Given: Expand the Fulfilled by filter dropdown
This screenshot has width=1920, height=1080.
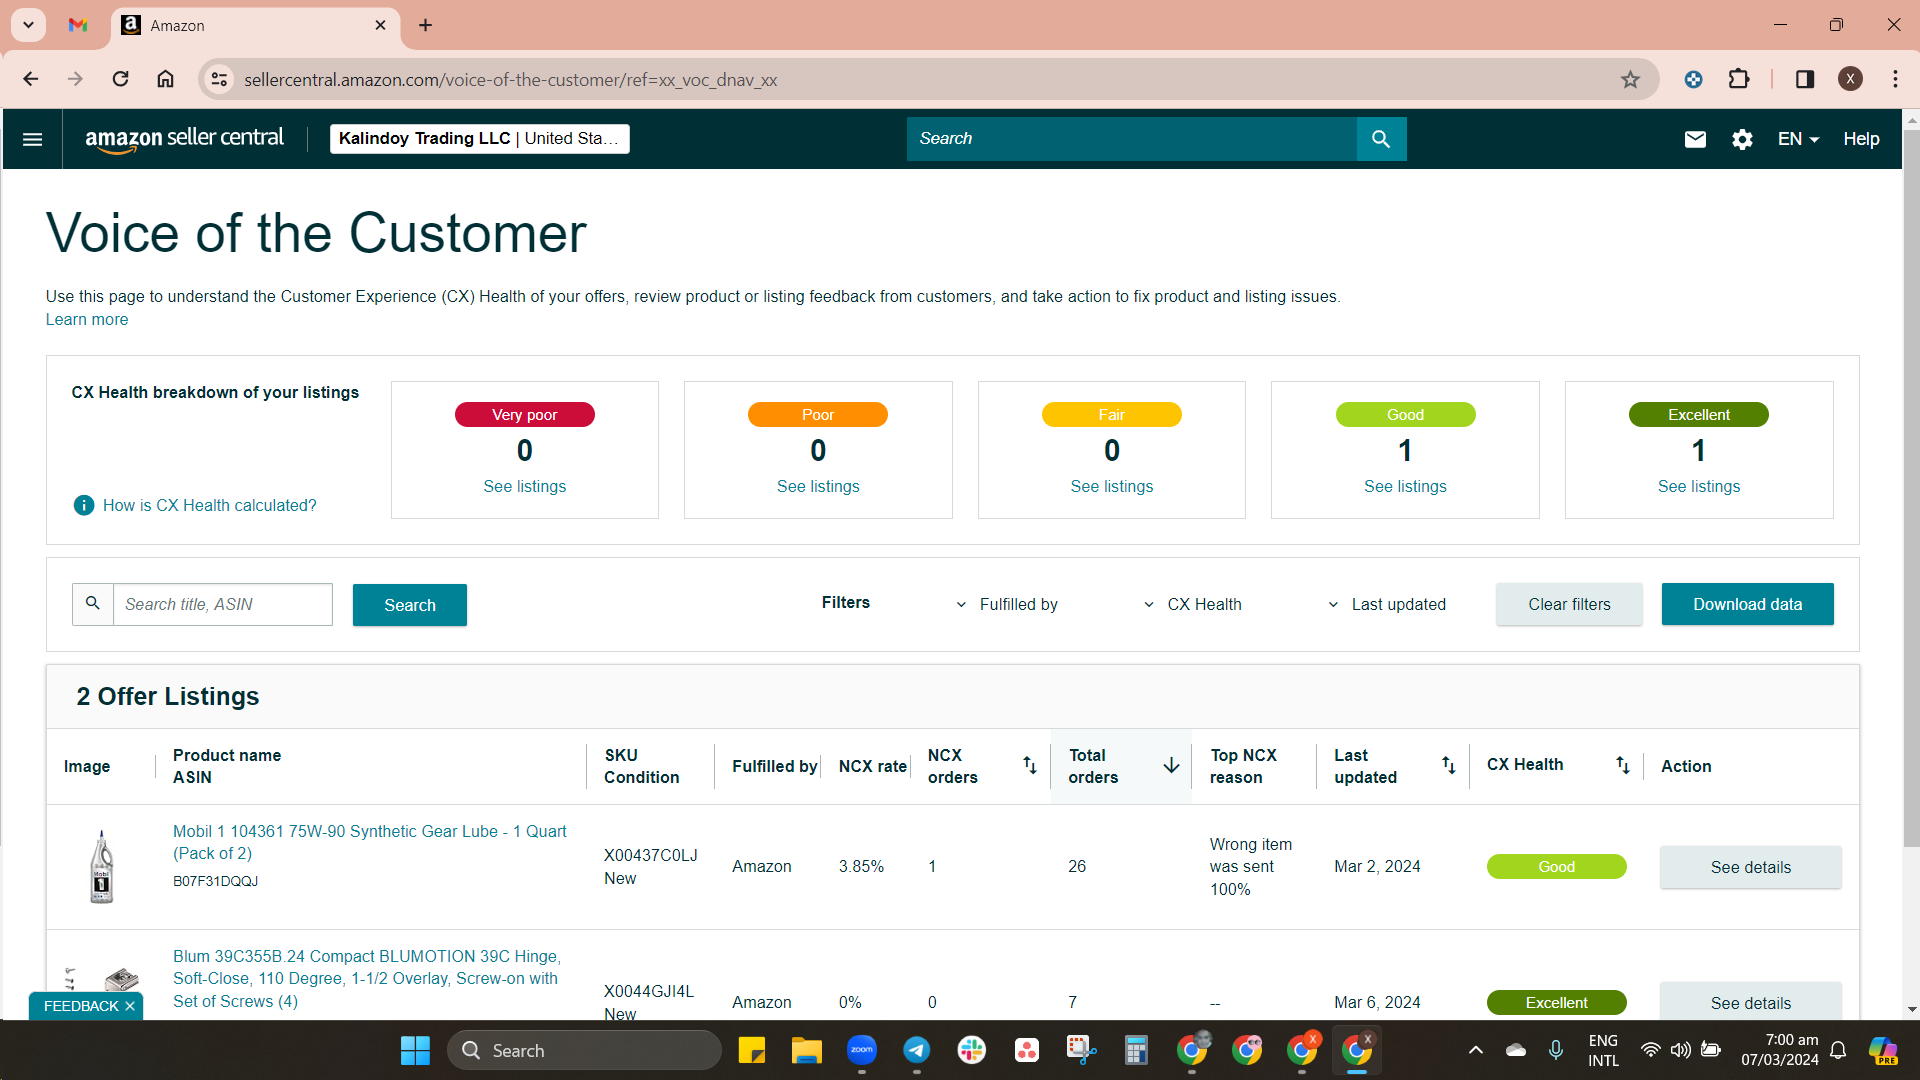Looking at the screenshot, I should click(x=1007, y=604).
